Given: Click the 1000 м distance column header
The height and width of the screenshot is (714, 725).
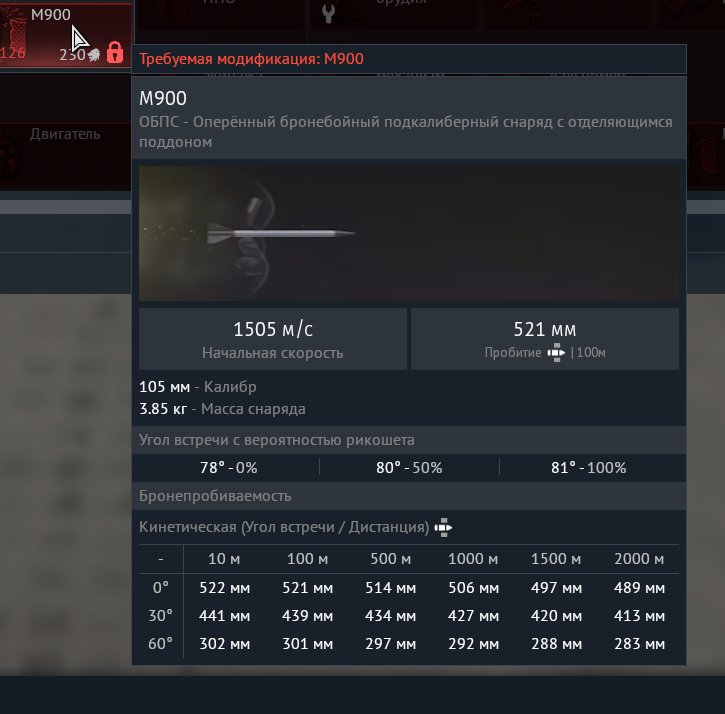Looking at the screenshot, I should (x=473, y=559).
